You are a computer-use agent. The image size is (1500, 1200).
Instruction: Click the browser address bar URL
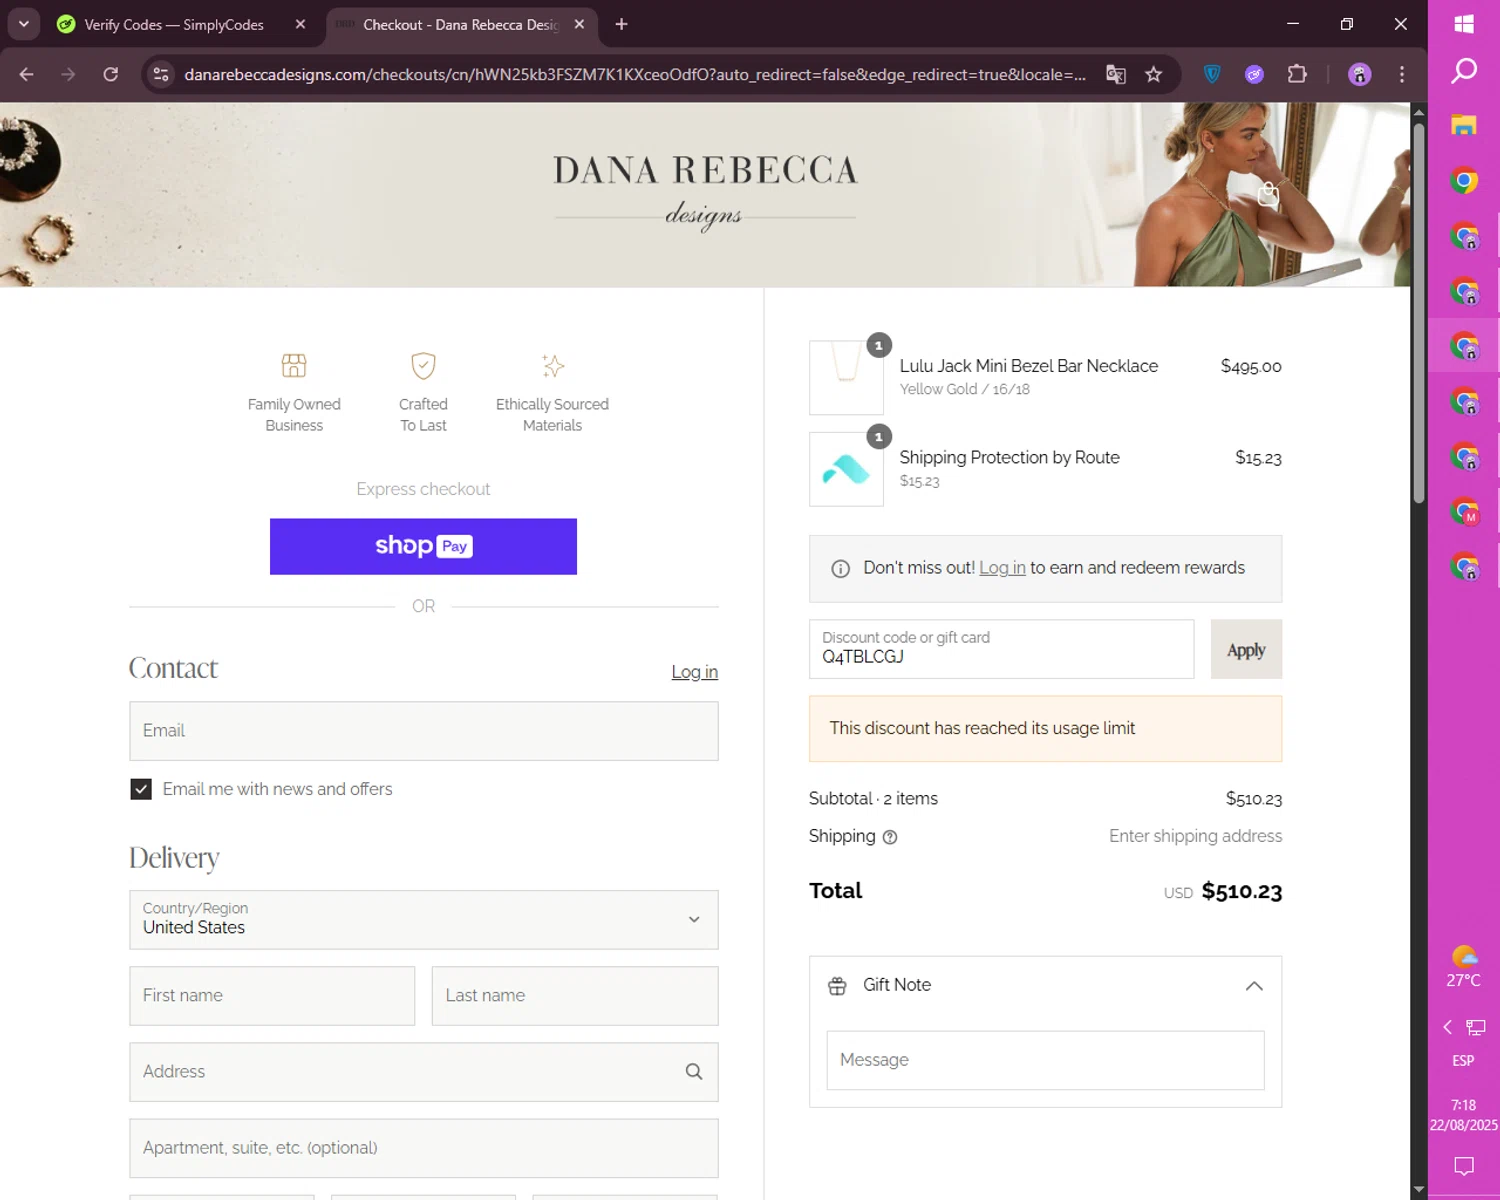pos(634,74)
